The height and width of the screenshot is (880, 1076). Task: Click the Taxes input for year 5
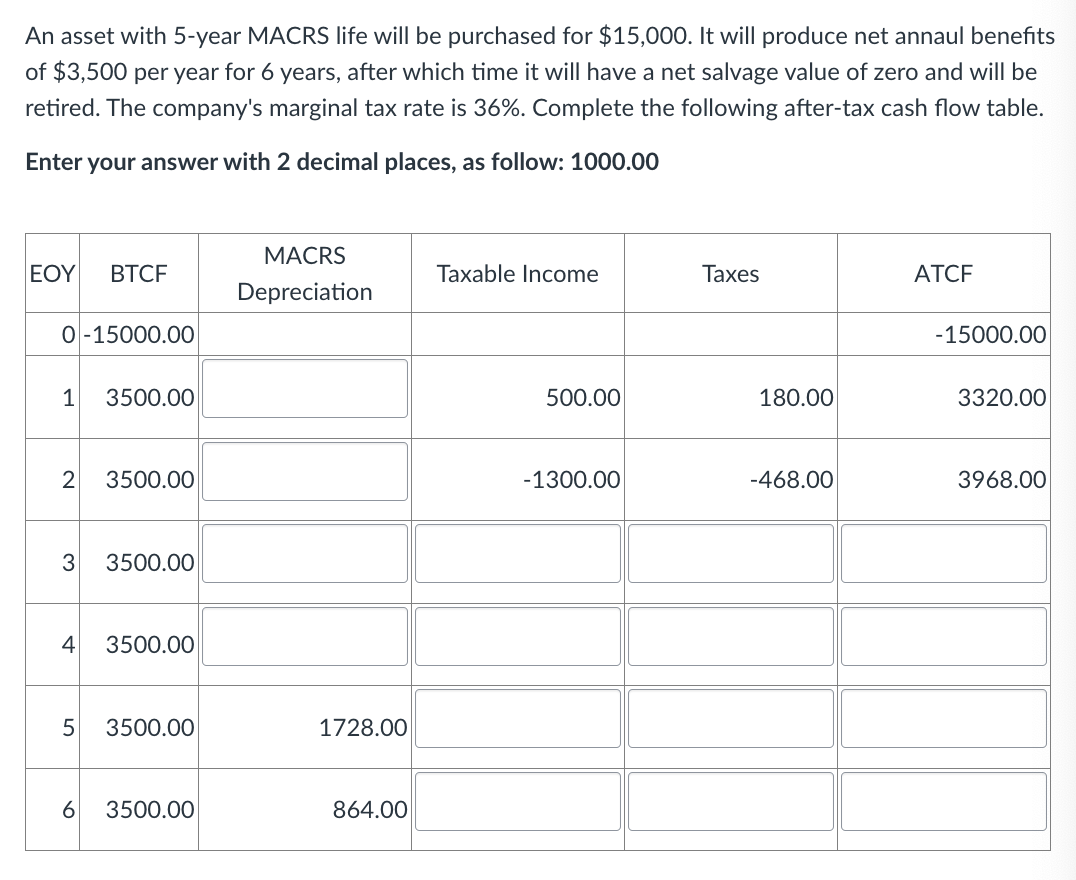731,719
